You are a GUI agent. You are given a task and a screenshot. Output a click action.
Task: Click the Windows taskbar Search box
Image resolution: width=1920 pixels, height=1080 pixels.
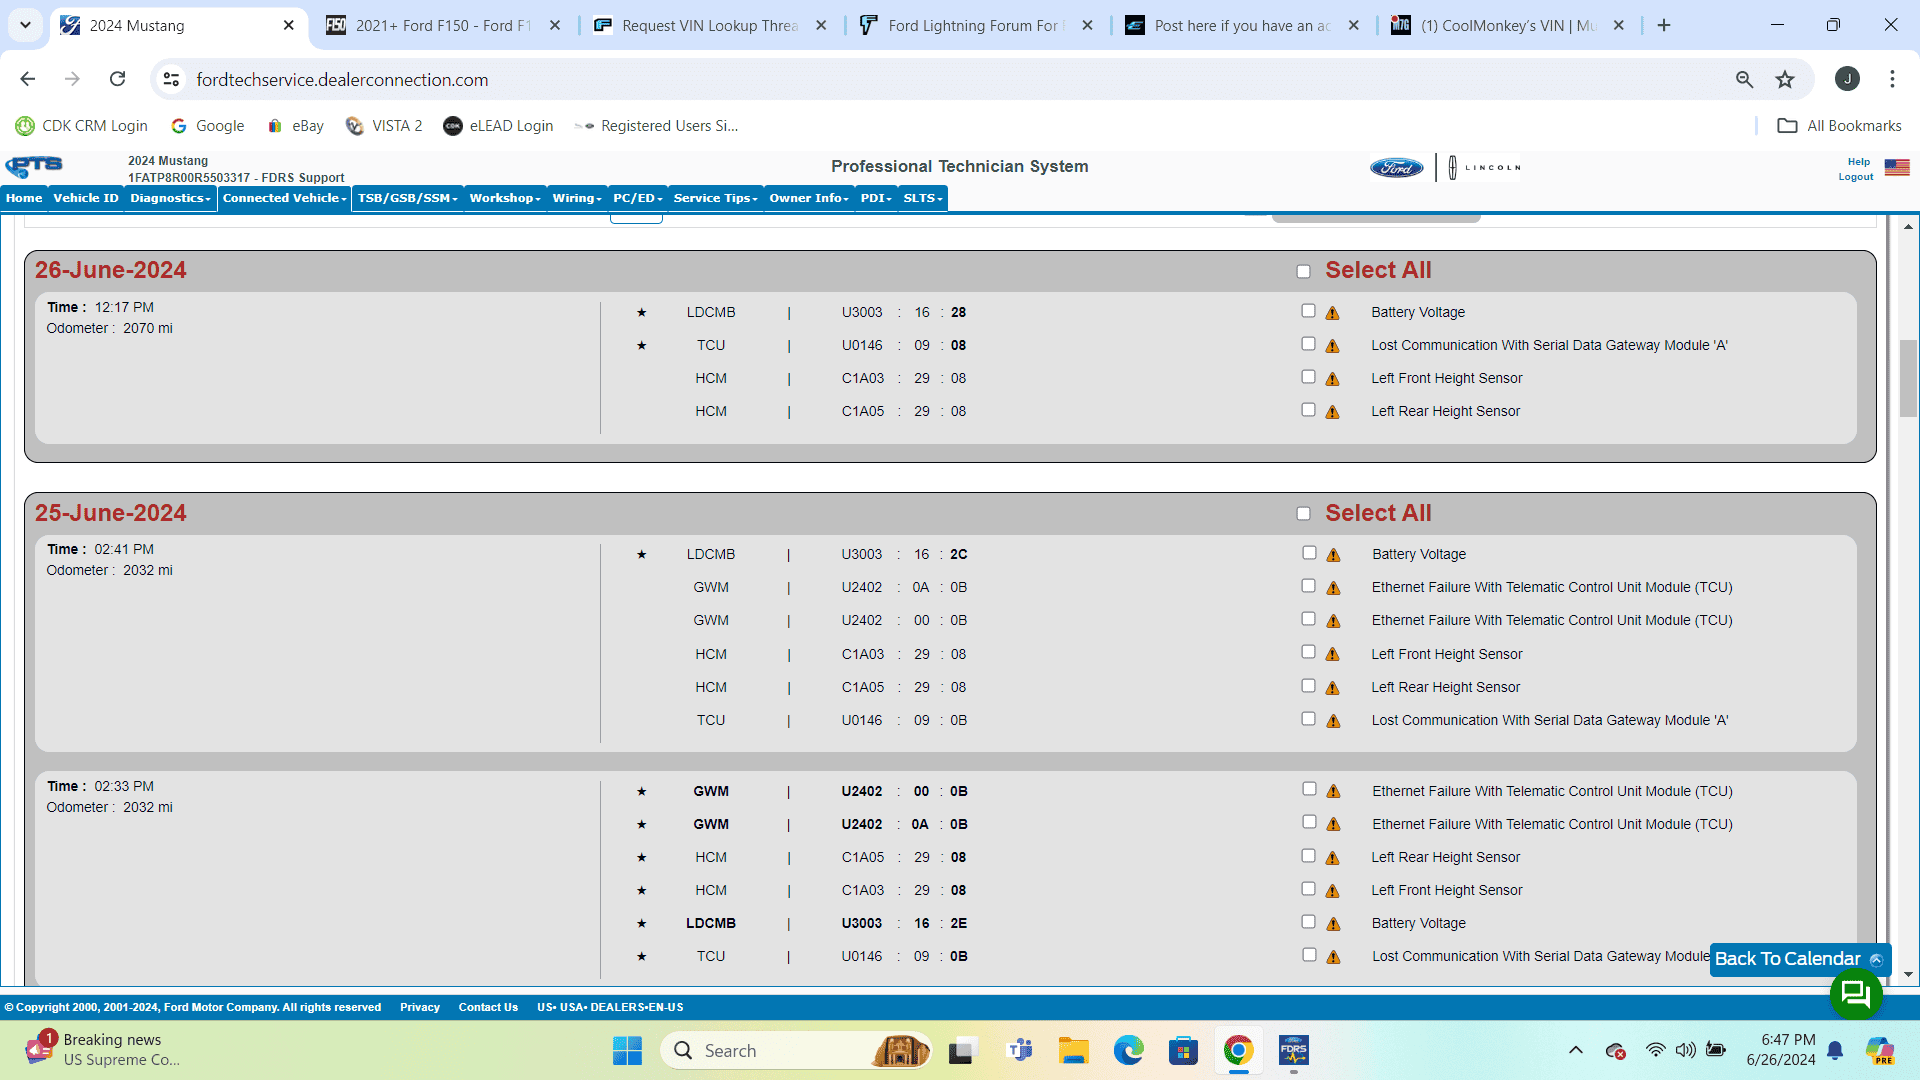(797, 1051)
